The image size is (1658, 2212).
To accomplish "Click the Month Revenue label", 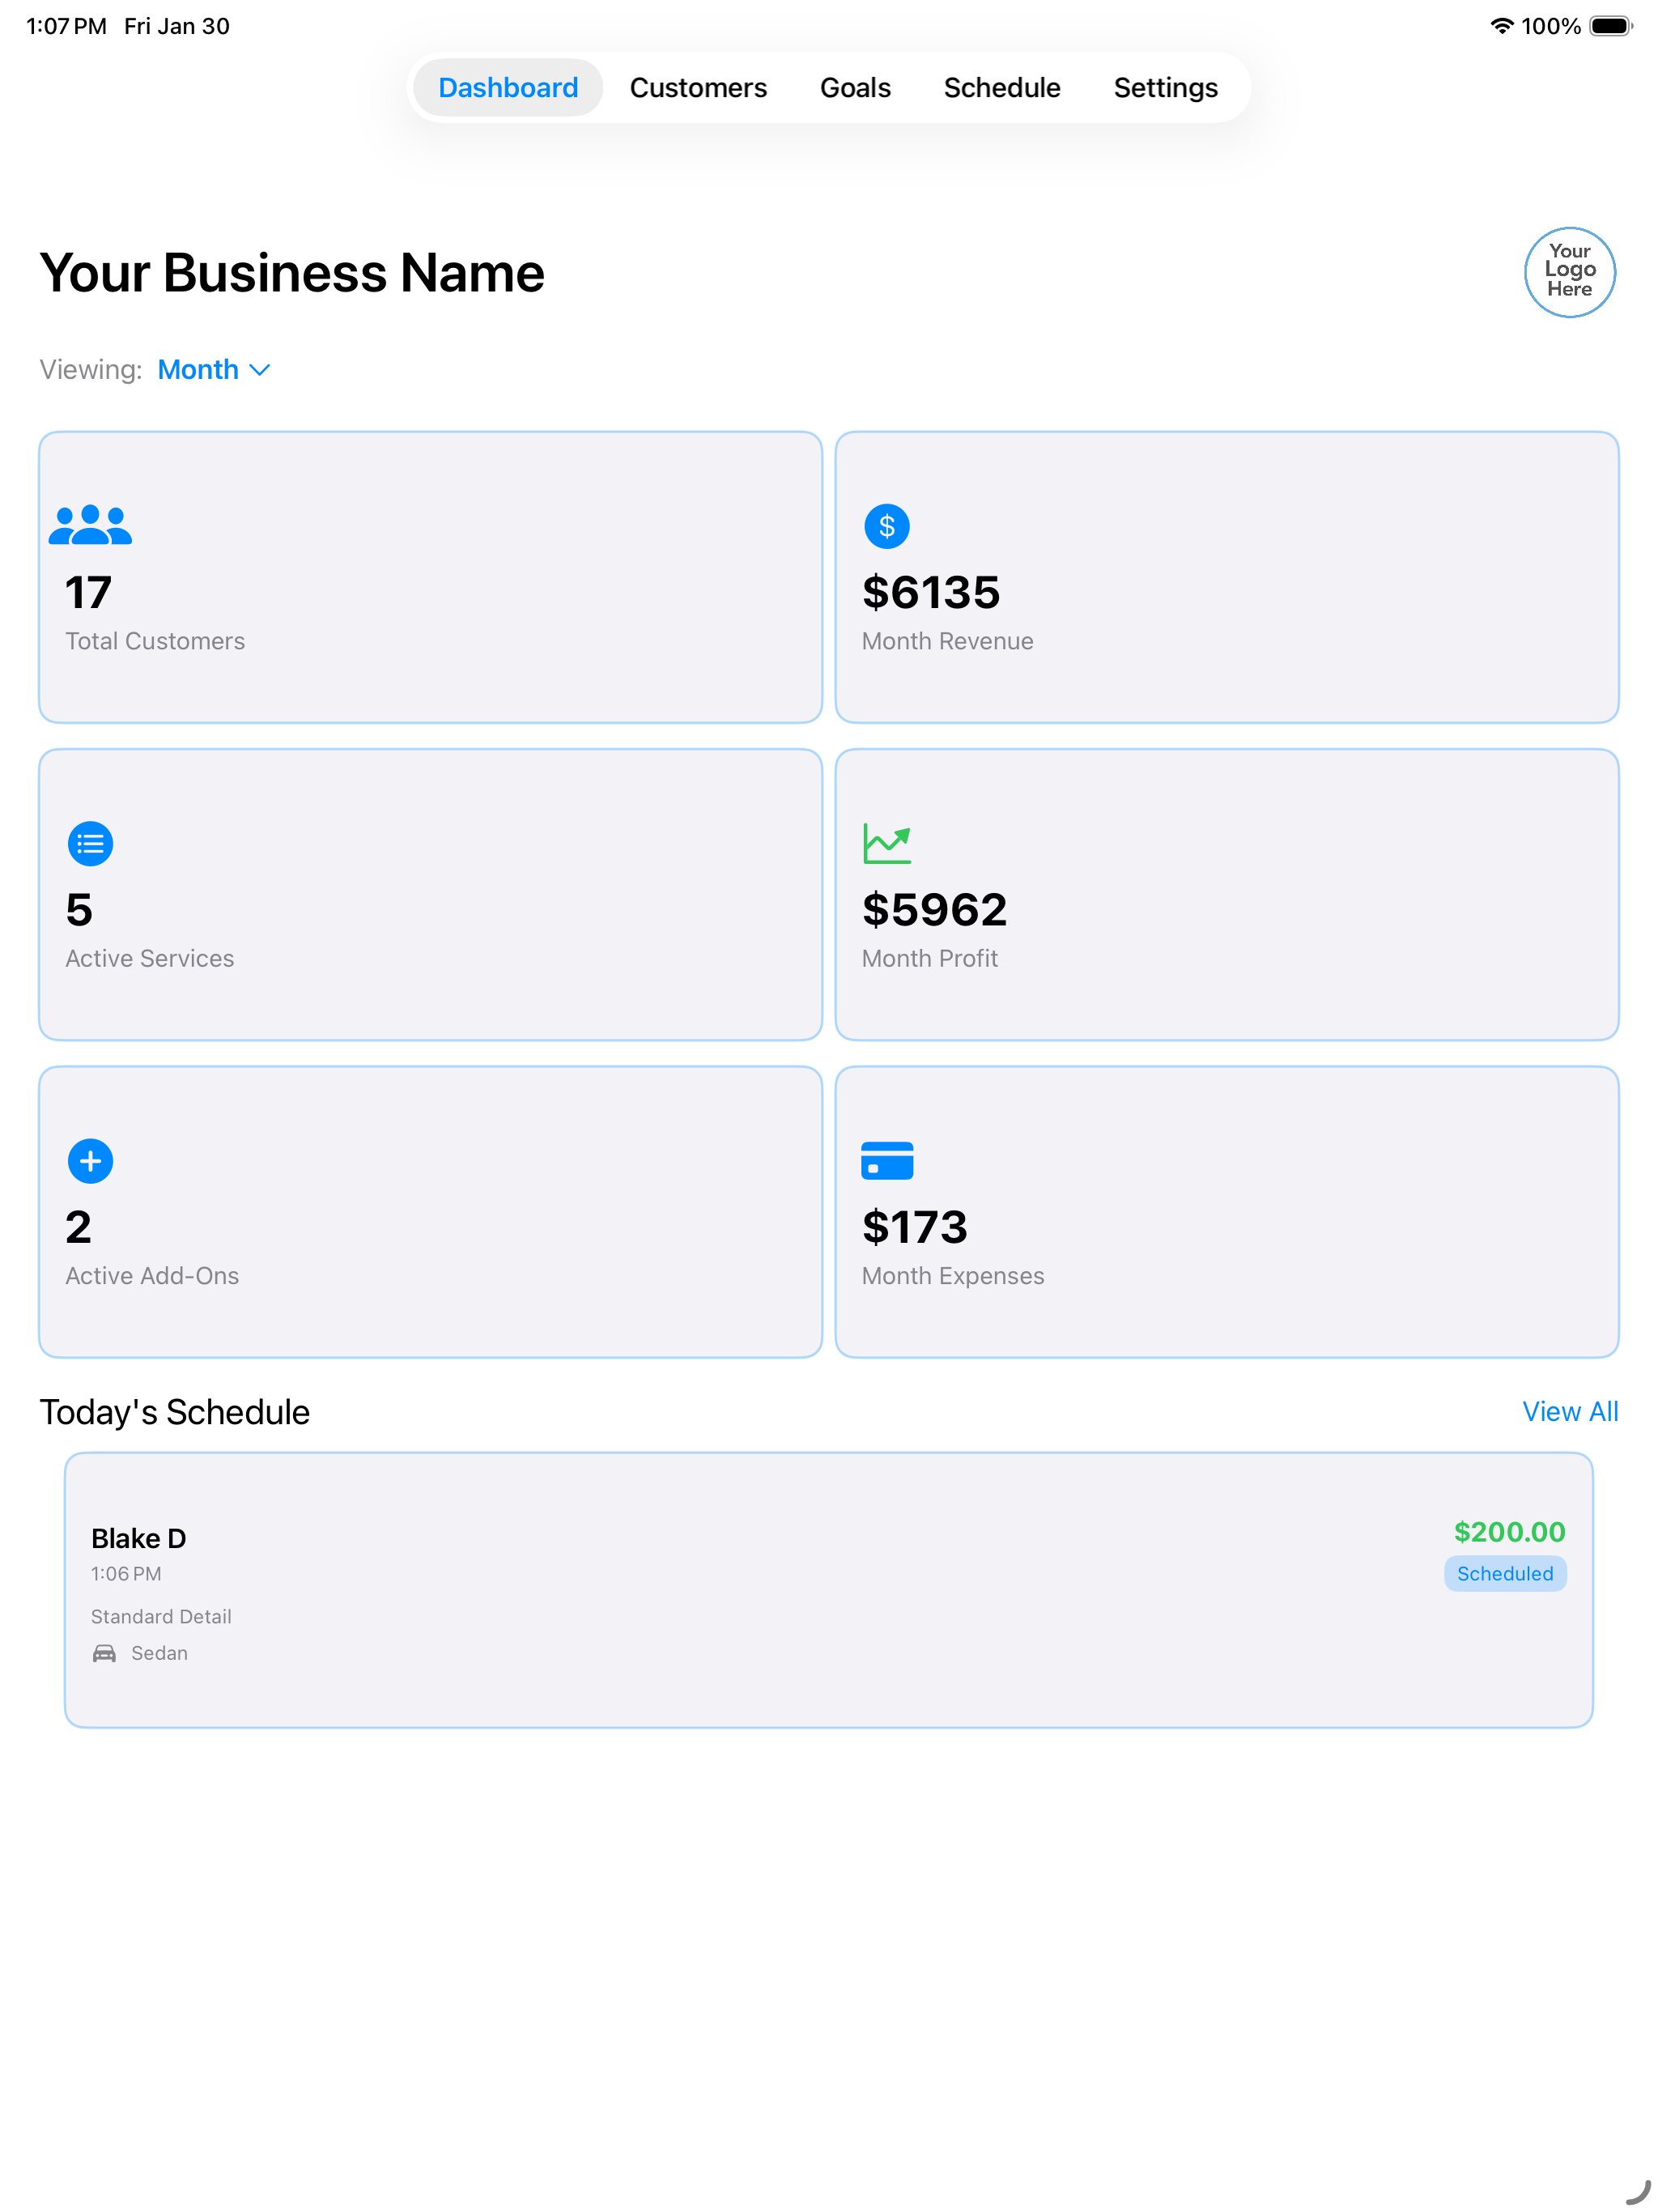I will (x=947, y=641).
